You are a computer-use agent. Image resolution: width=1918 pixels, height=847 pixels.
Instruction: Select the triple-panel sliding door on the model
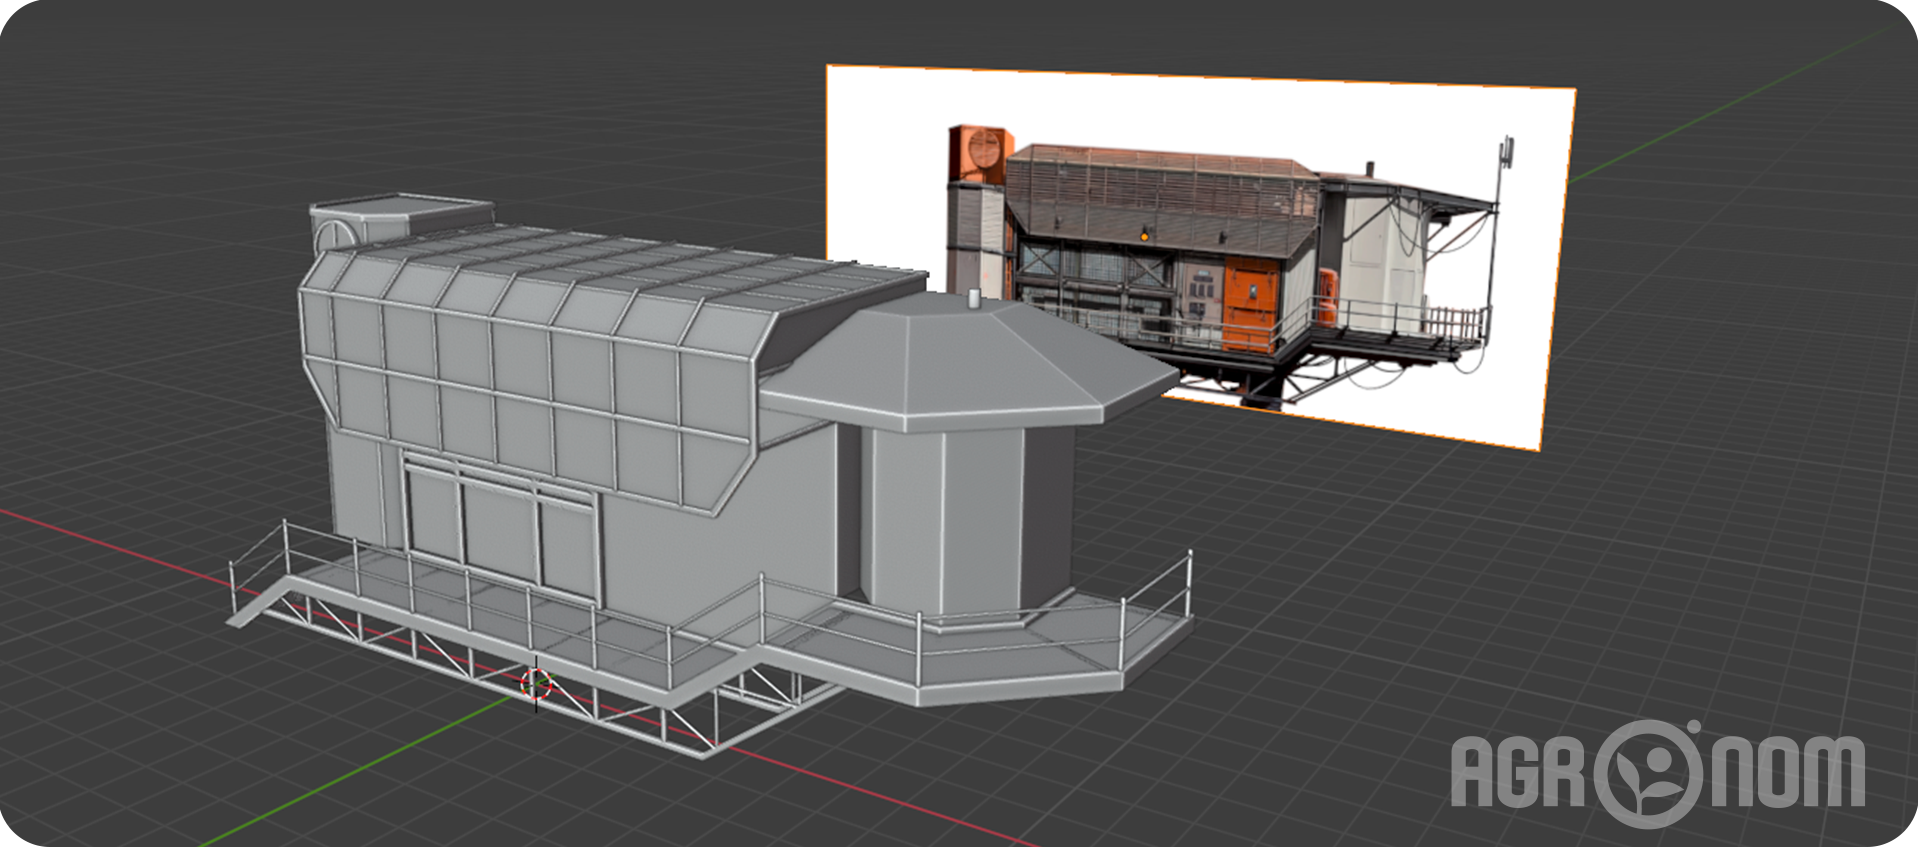pyautogui.click(x=500, y=525)
